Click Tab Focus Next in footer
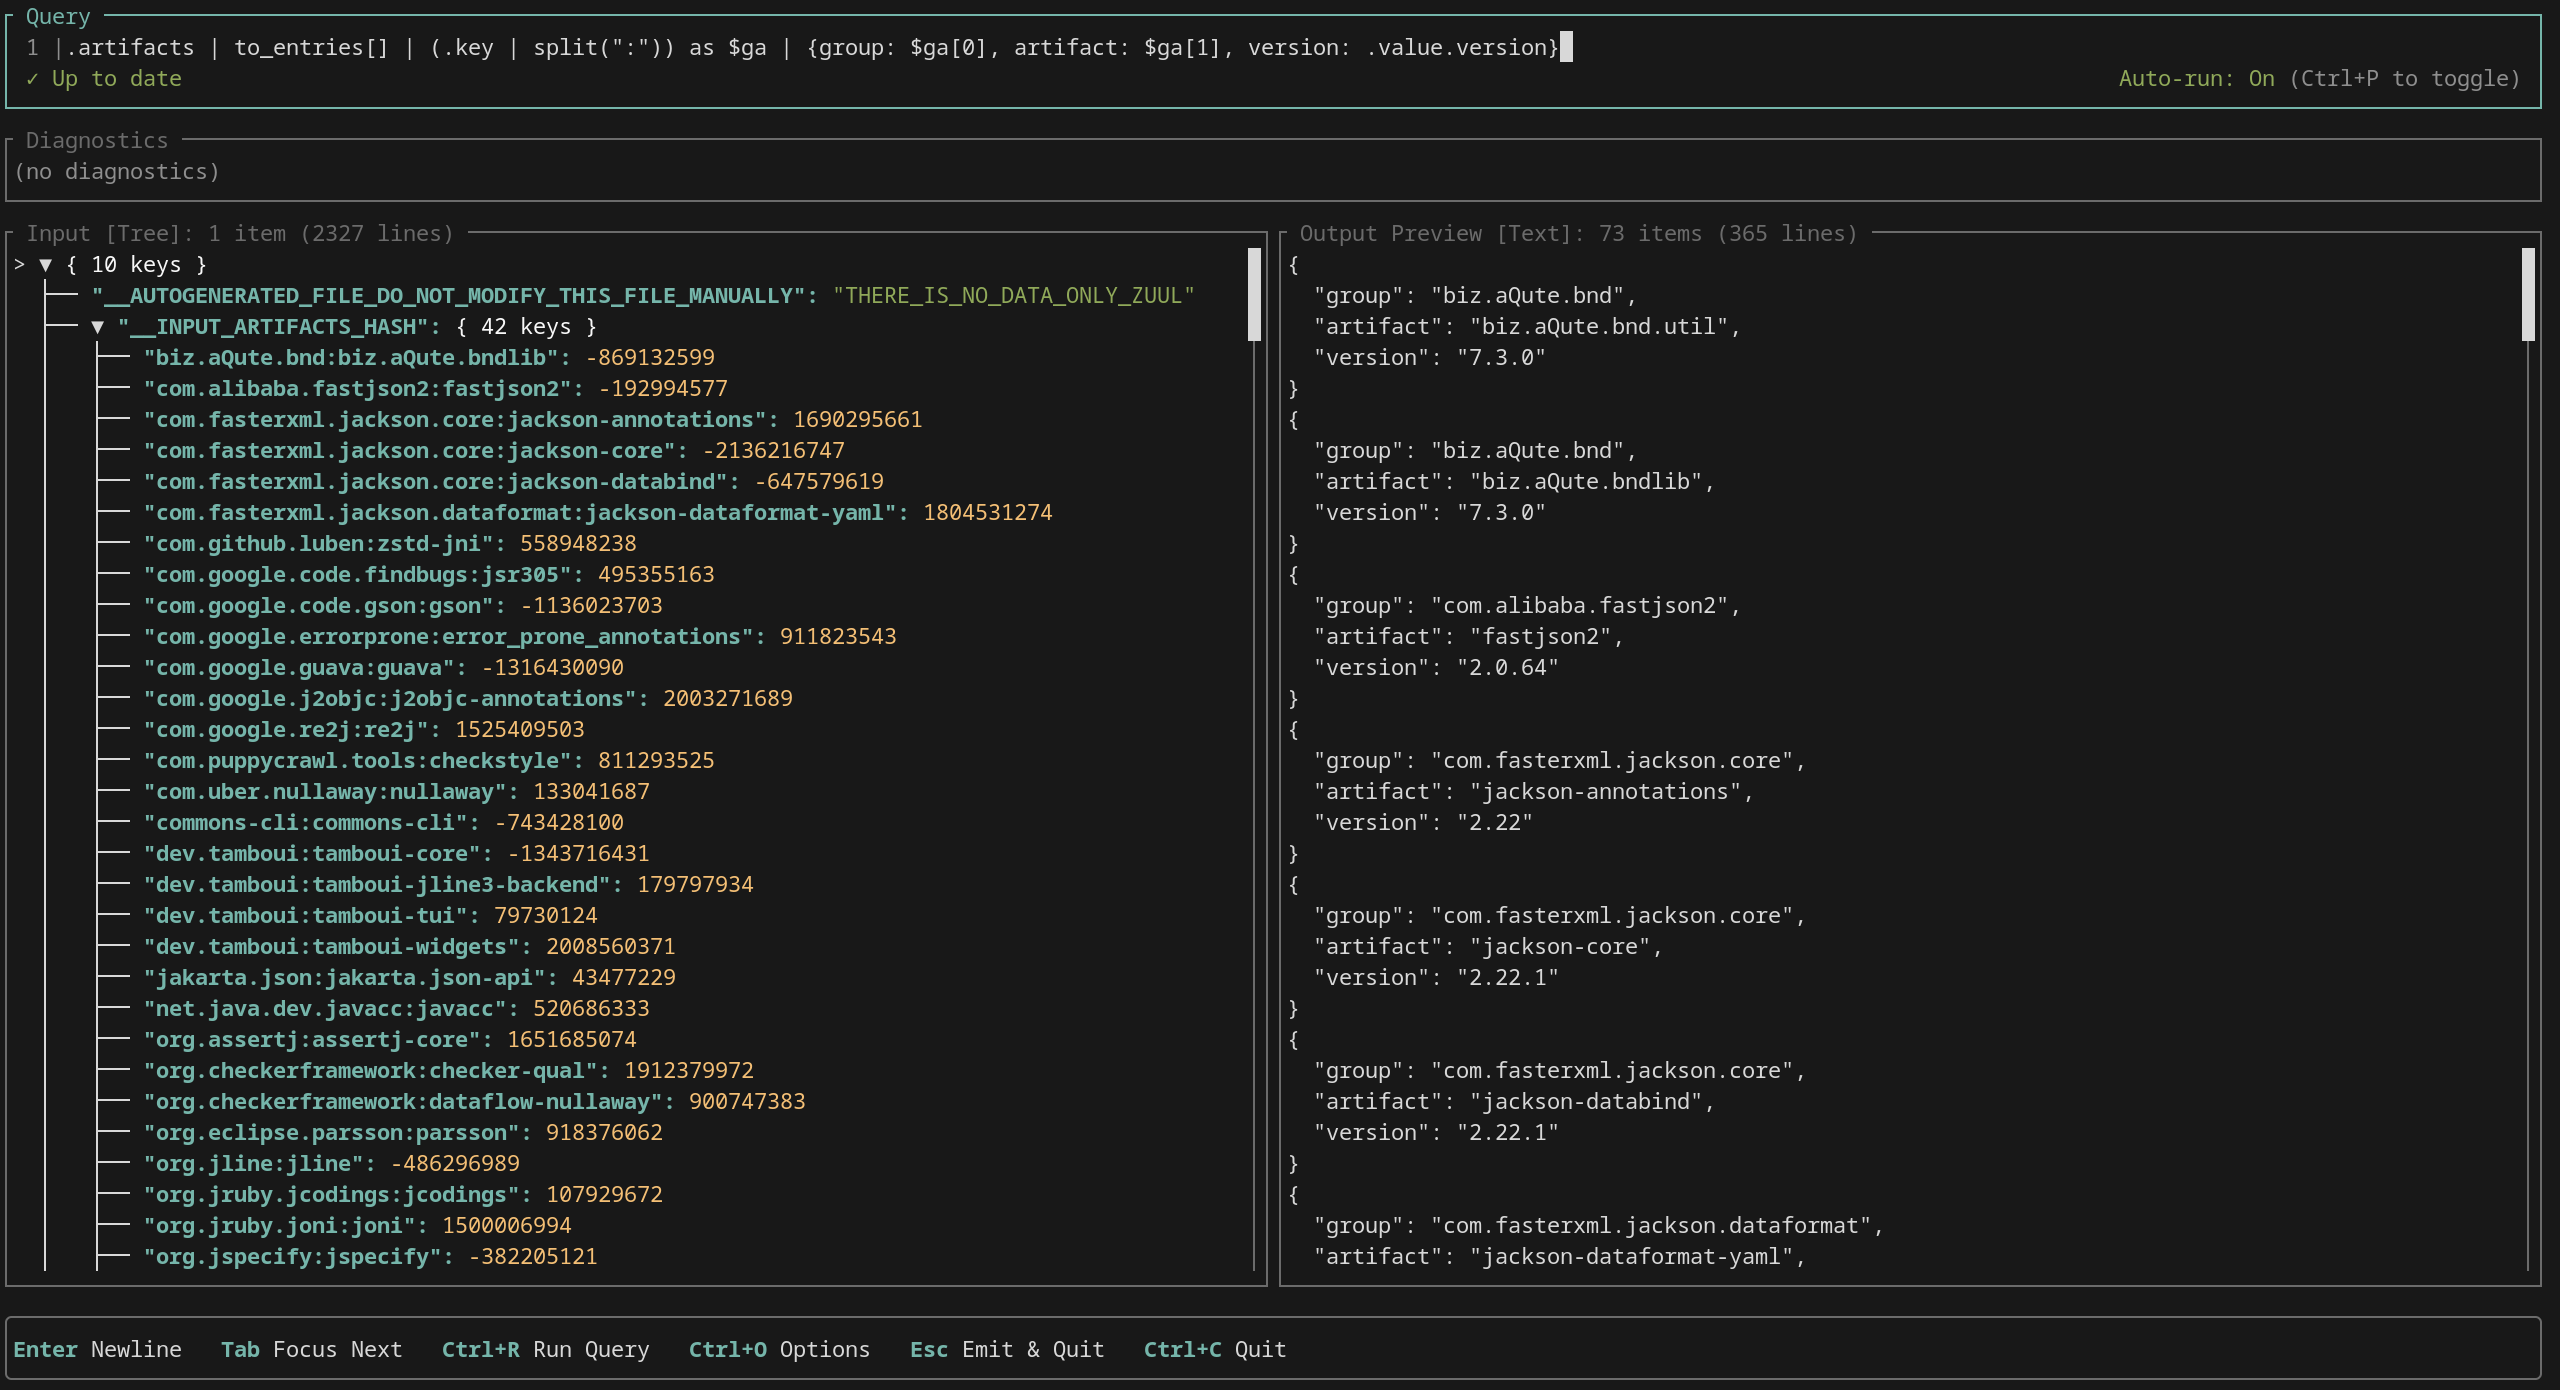 click(x=311, y=1350)
